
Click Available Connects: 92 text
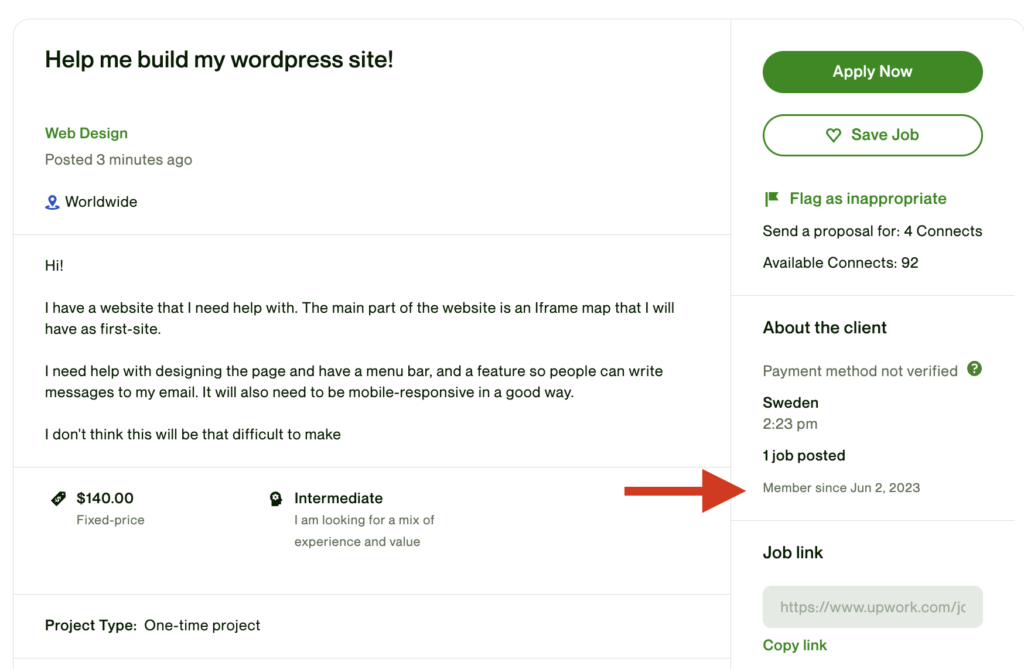pos(840,263)
